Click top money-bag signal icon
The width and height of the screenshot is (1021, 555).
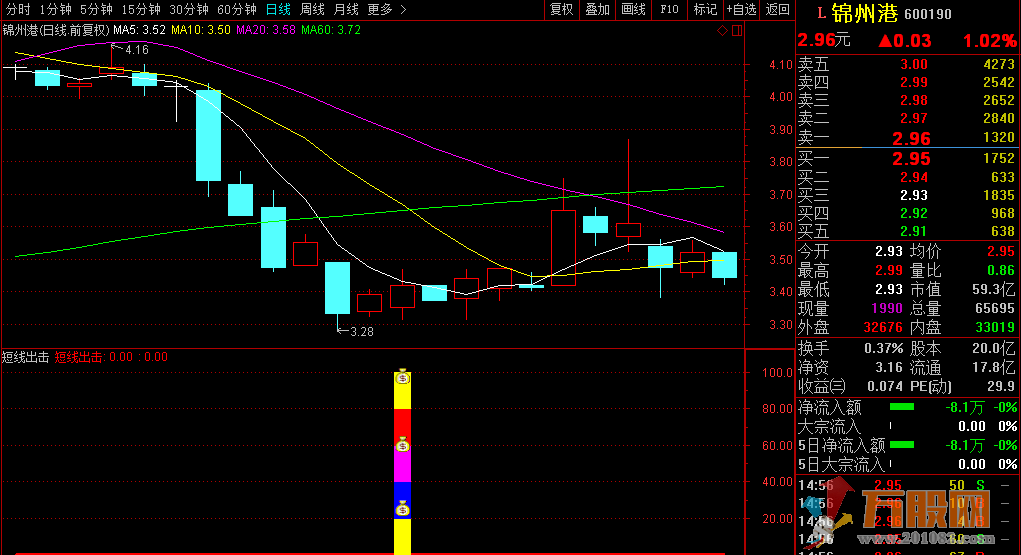point(402,377)
